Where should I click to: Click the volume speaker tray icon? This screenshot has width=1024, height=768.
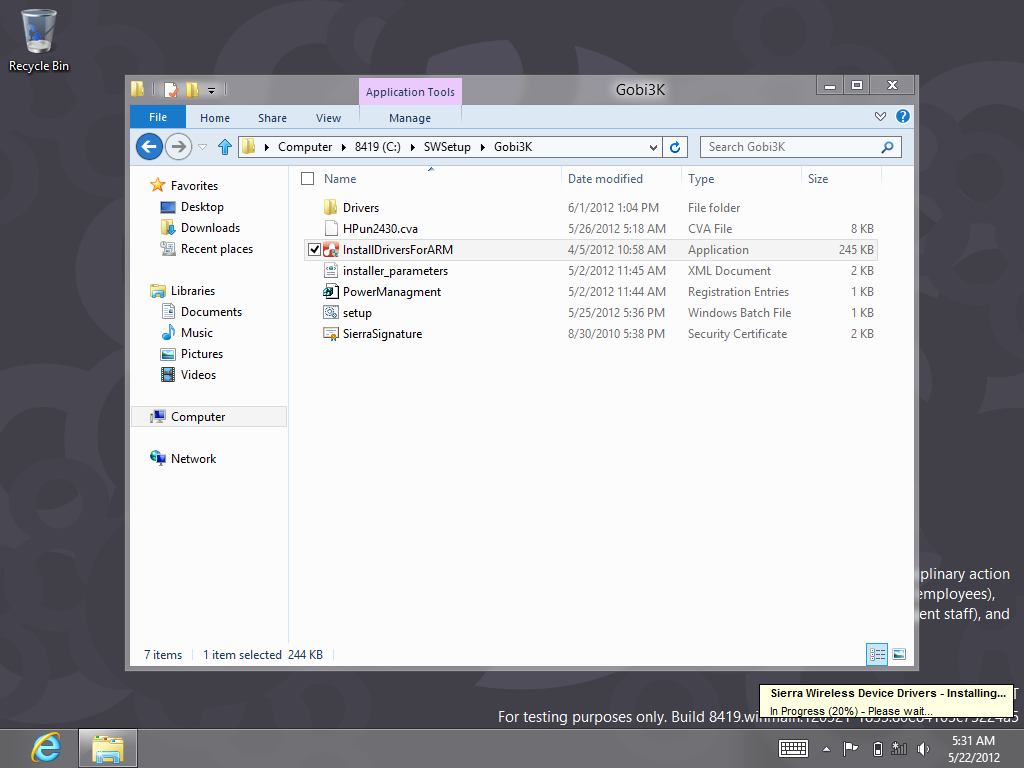pyautogui.click(x=922, y=748)
